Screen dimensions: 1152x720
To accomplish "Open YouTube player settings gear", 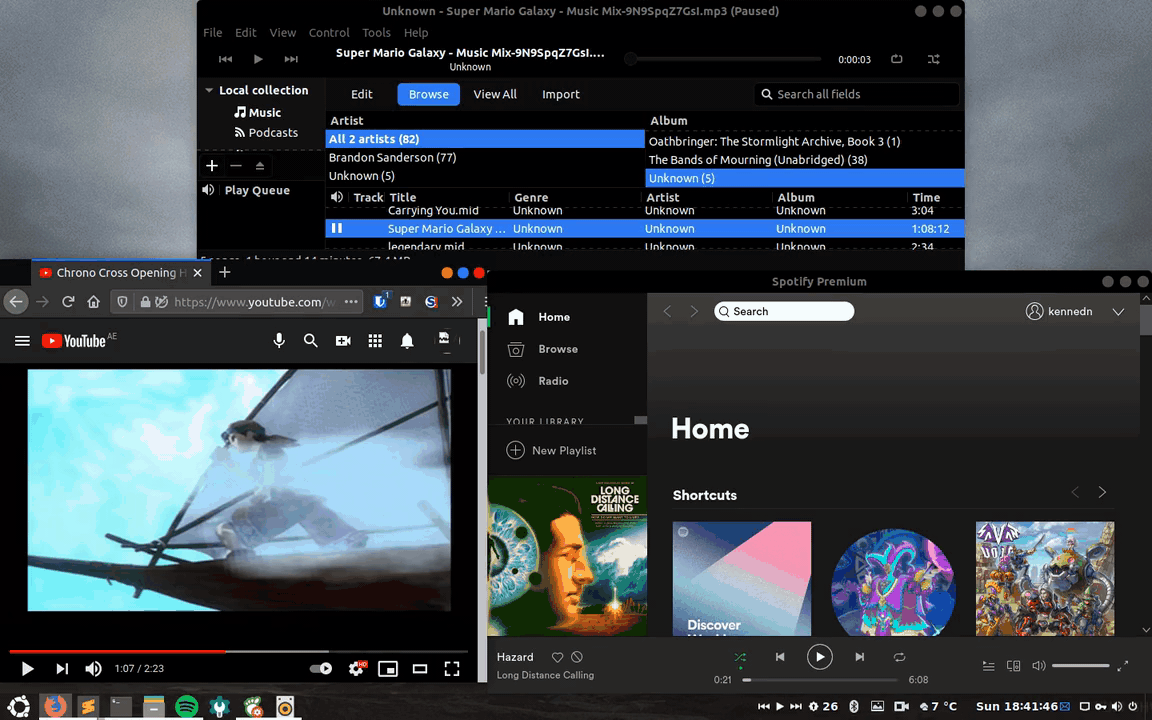I will (356, 669).
